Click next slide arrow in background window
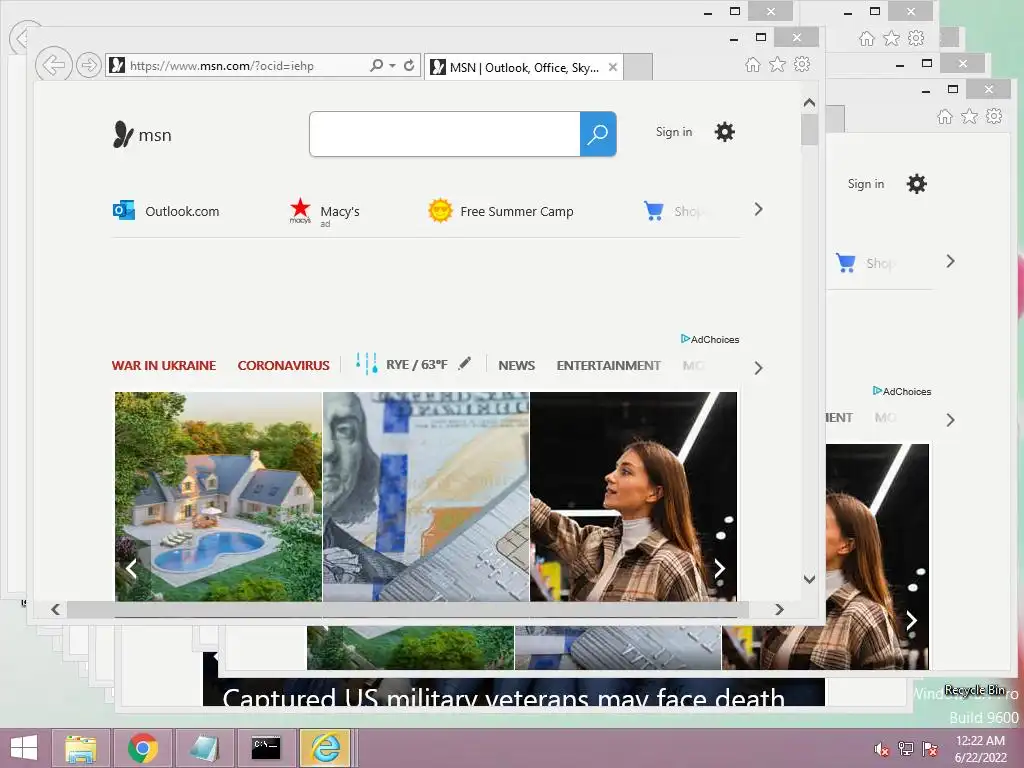 click(911, 620)
